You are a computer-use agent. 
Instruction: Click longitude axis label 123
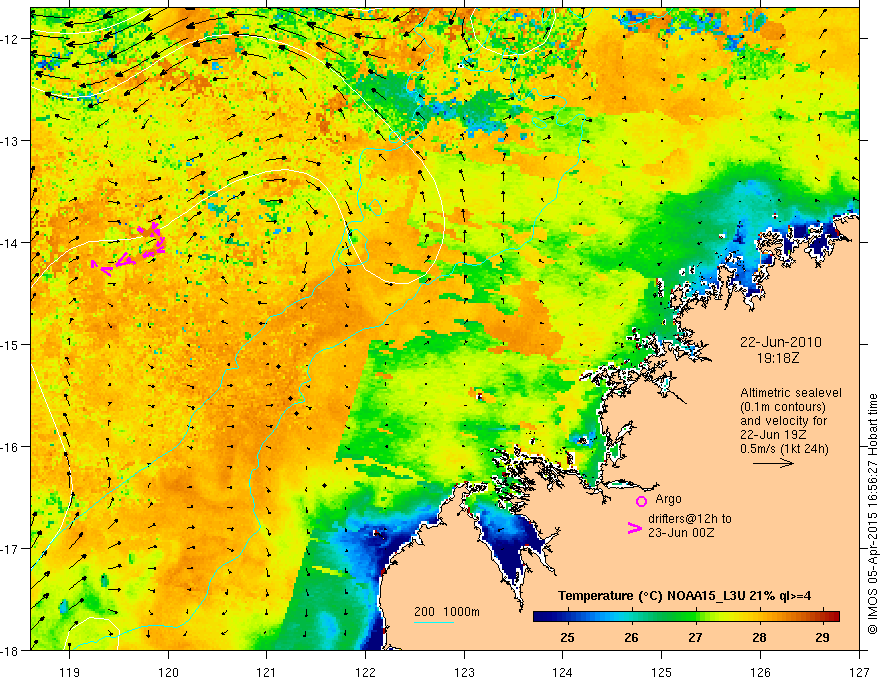(464, 672)
